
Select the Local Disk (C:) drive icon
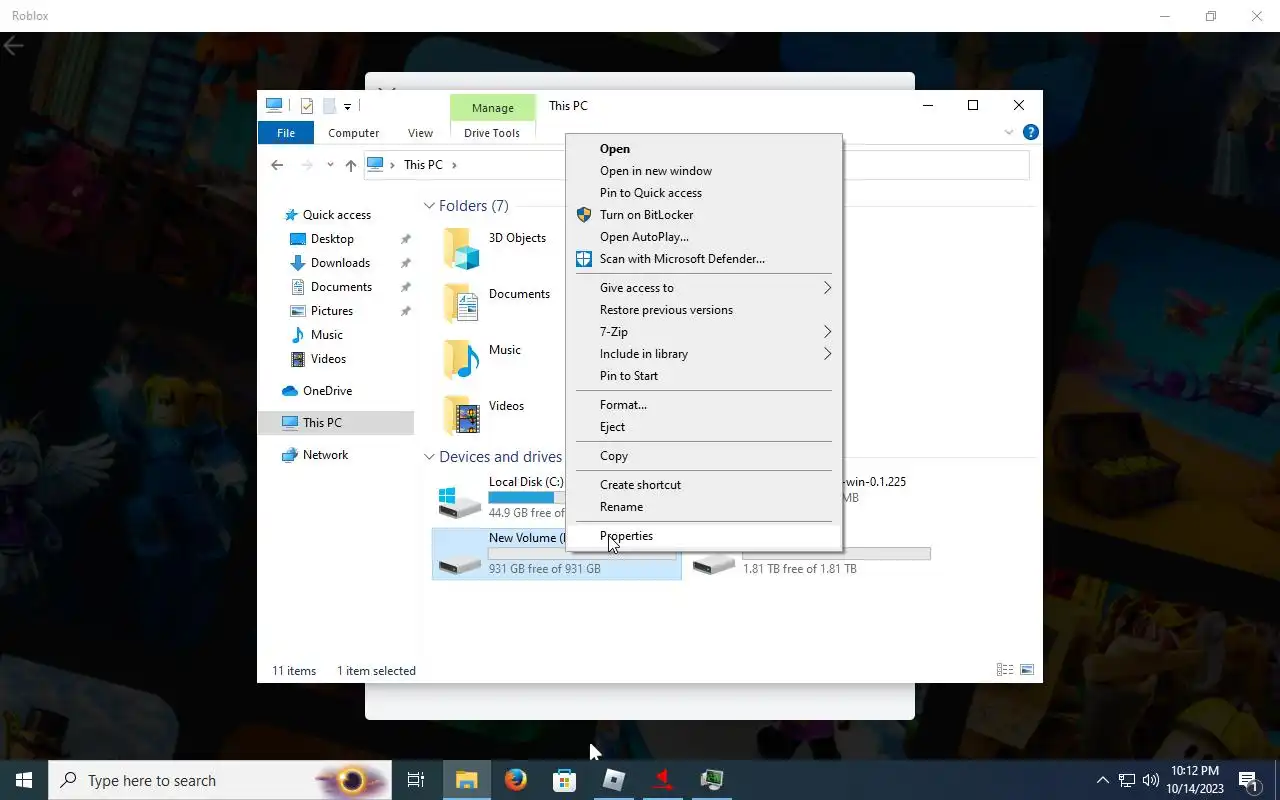point(460,501)
